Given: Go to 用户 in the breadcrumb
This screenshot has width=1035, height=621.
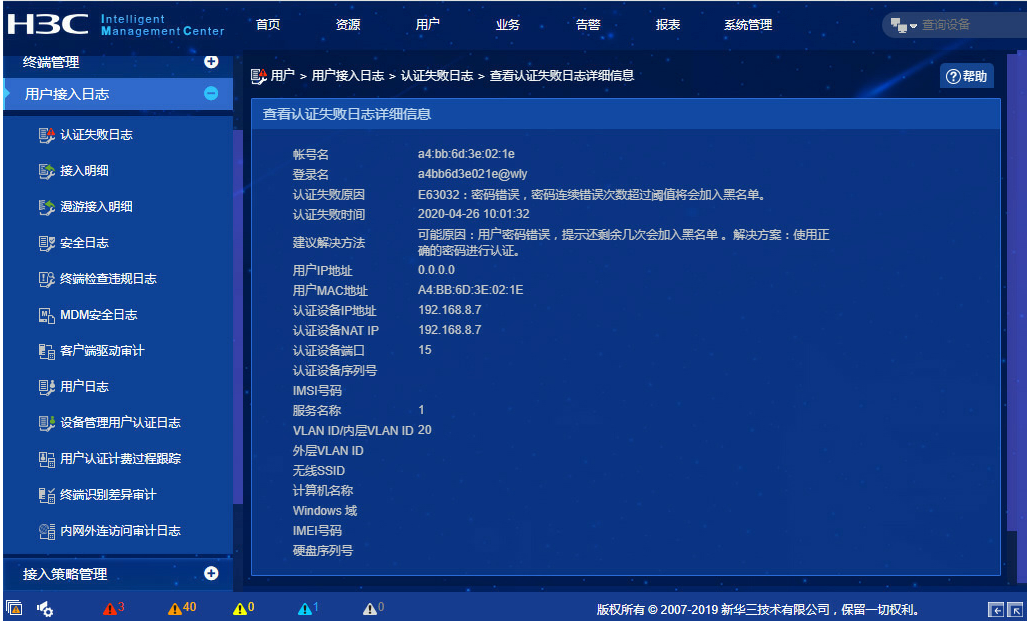Looking at the screenshot, I should [283, 76].
